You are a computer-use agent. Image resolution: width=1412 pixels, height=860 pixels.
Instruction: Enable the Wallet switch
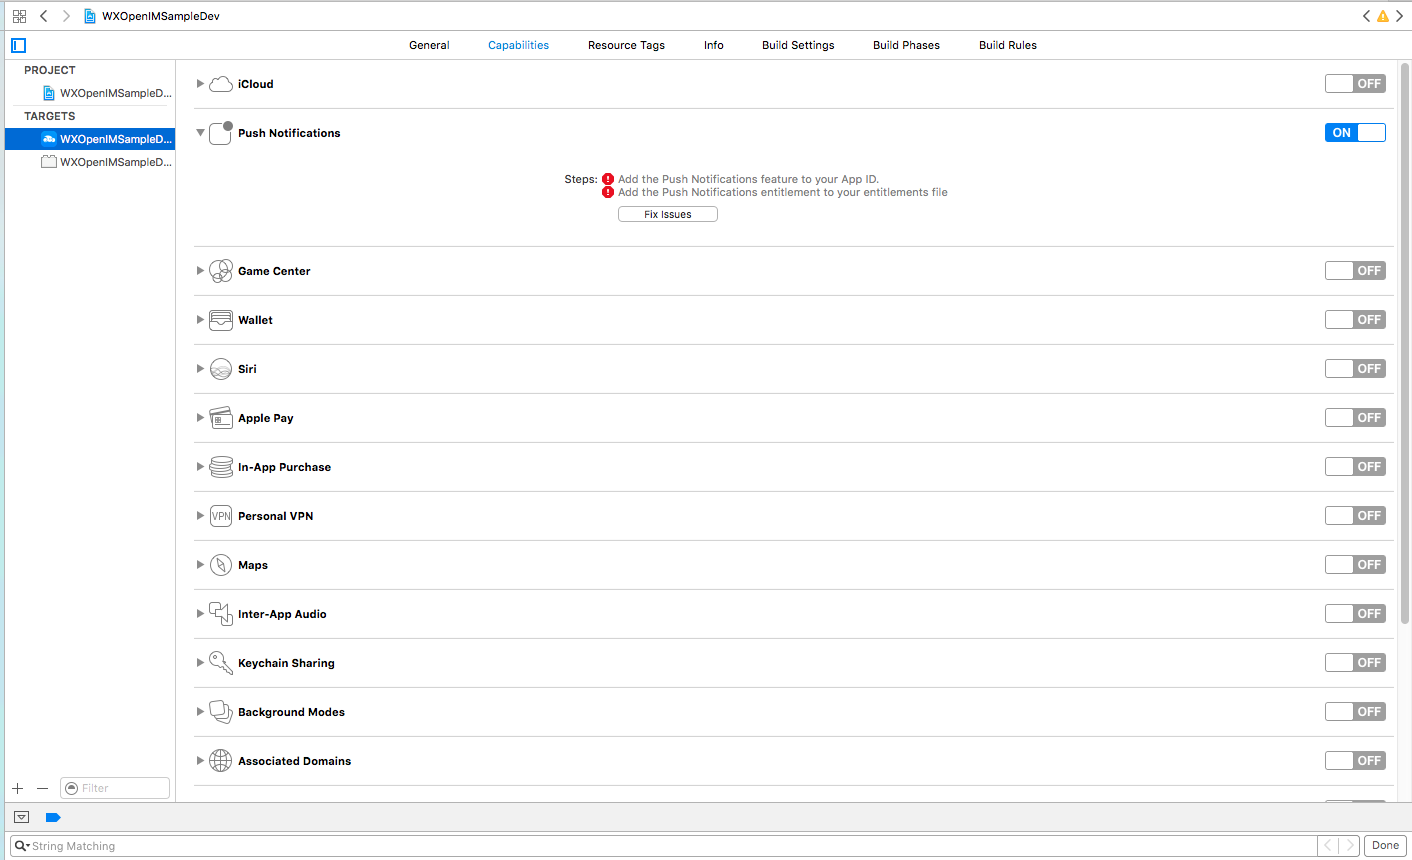(1355, 320)
